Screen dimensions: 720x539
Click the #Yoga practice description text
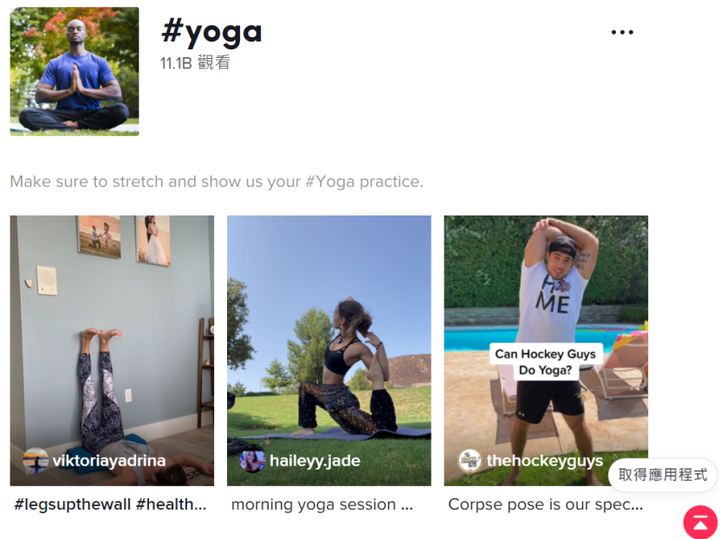click(217, 182)
